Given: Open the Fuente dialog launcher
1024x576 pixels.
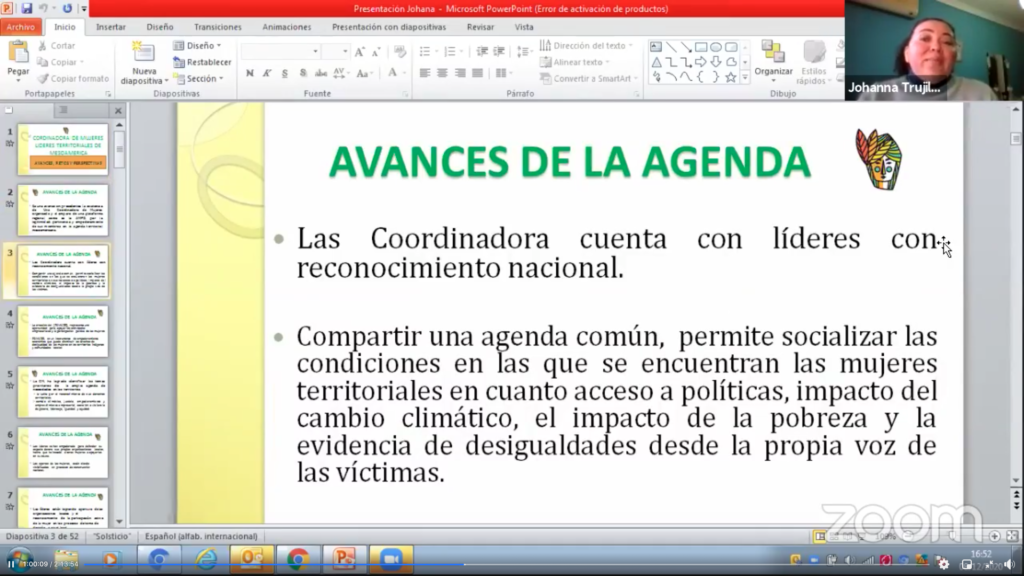Looking at the screenshot, I should coord(406,94).
